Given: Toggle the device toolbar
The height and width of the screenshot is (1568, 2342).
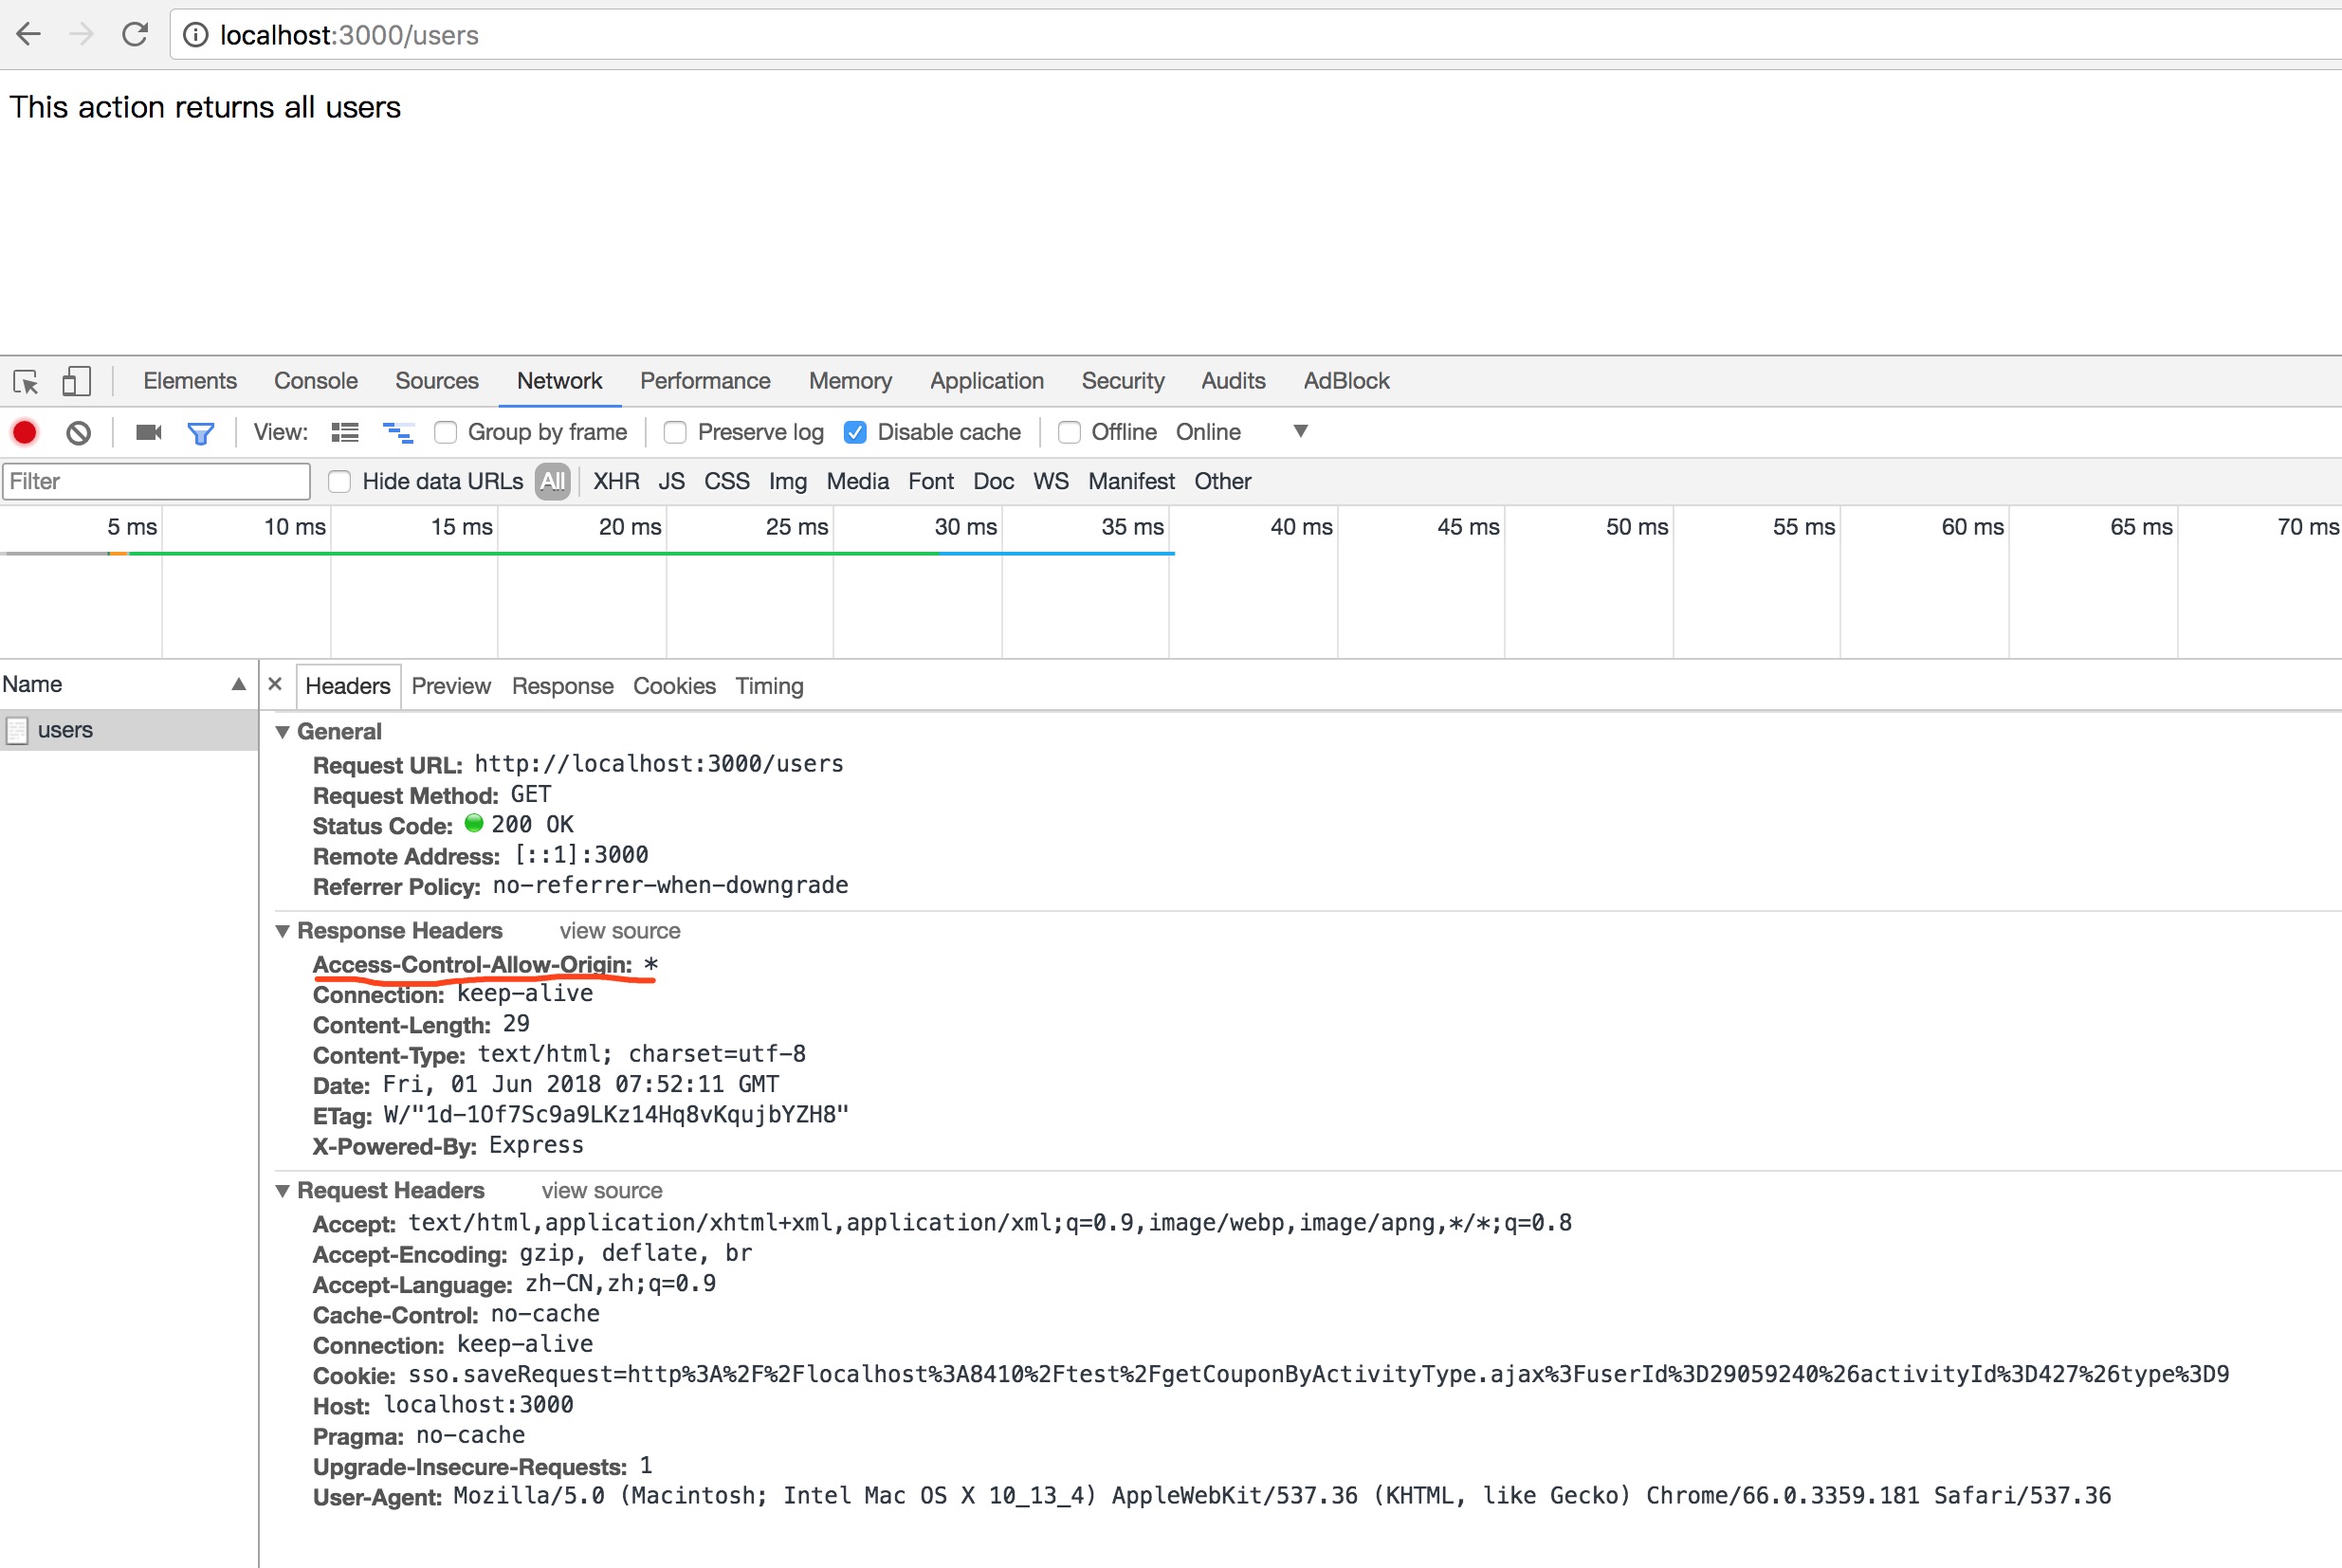Looking at the screenshot, I should tap(76, 381).
